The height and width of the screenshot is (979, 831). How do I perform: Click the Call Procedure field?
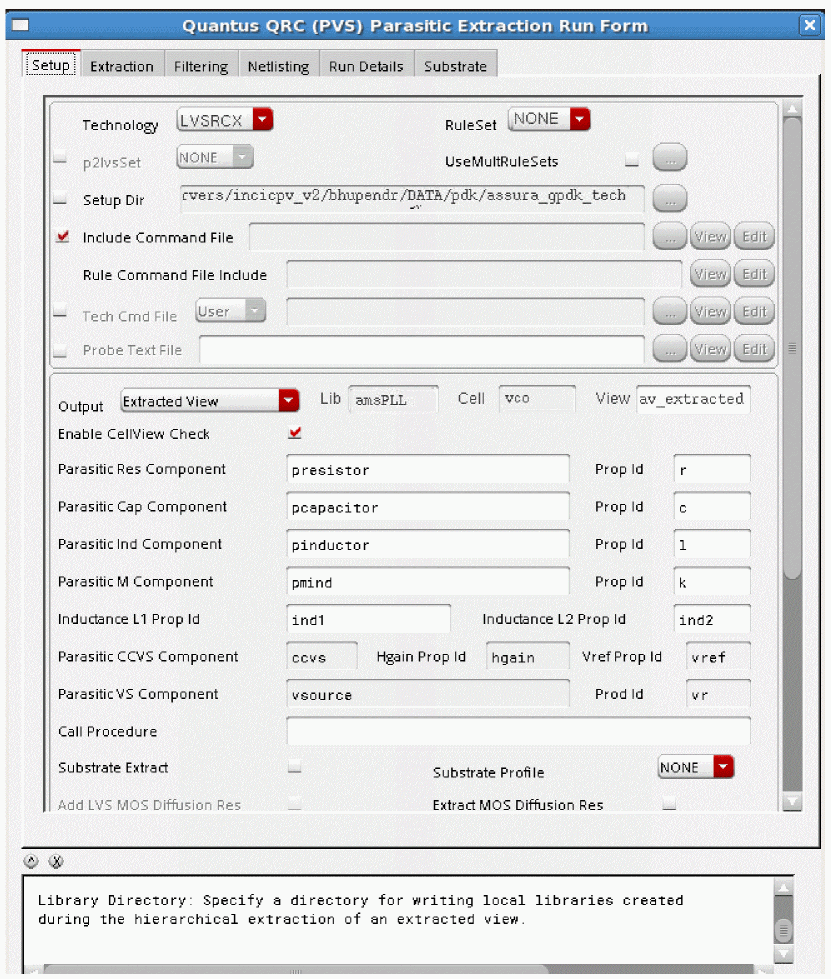click(518, 731)
